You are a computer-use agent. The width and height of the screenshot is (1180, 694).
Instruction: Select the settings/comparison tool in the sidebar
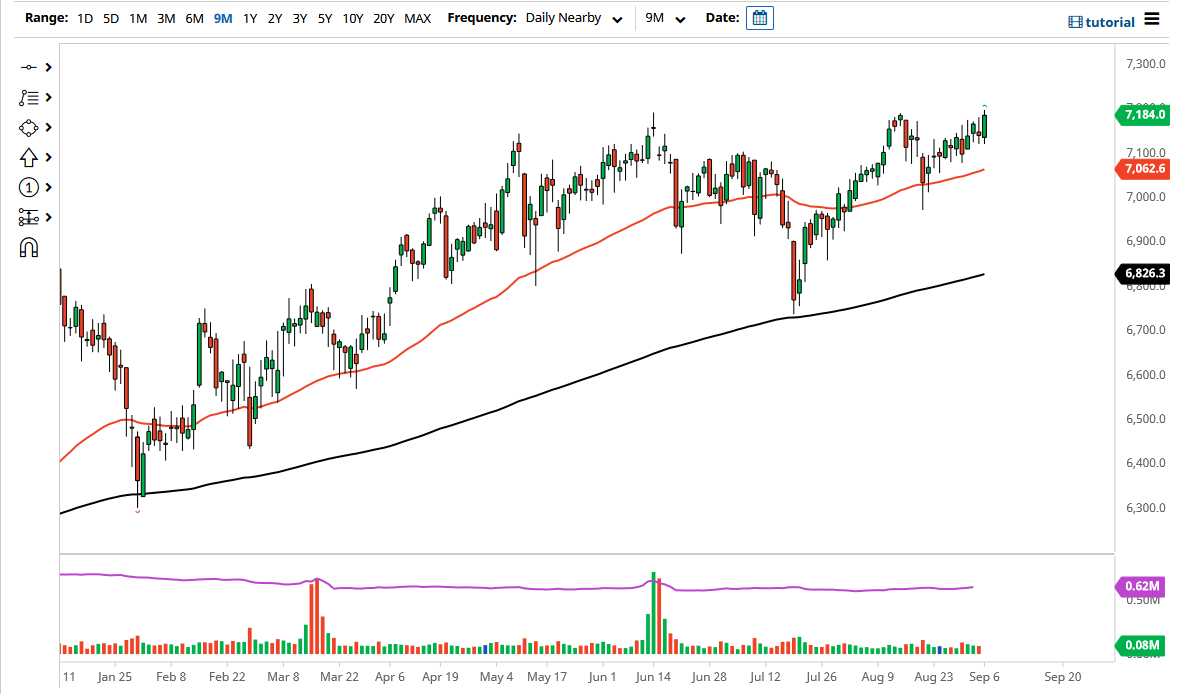(x=29, y=217)
